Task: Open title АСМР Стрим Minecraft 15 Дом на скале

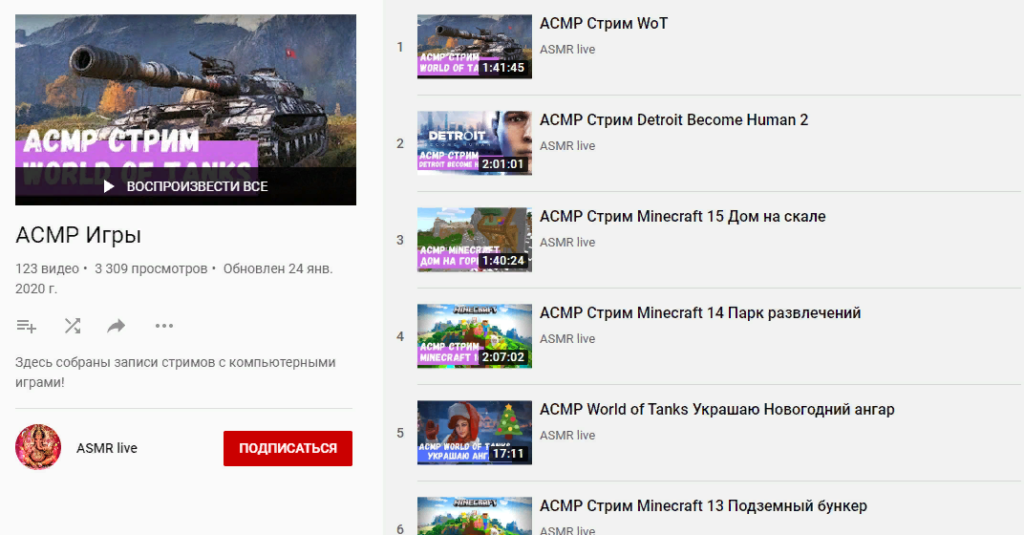Action: point(682,216)
